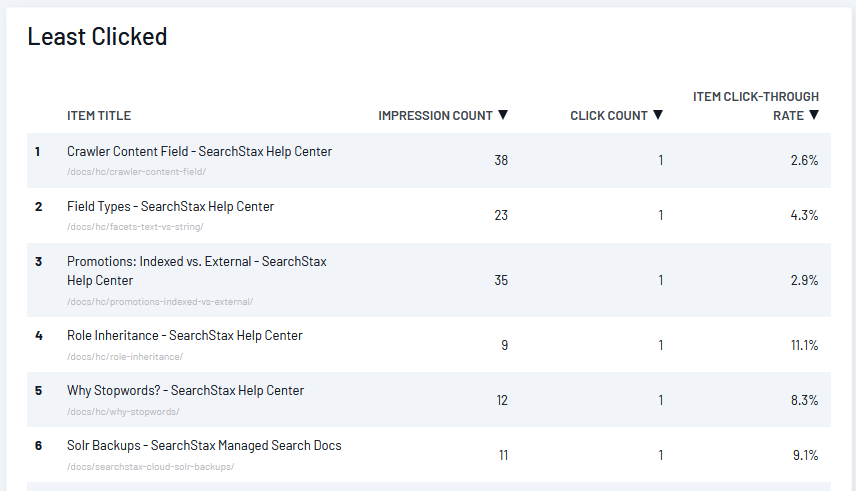Open Crawler Content Field help article
This screenshot has width=856, height=491.
199,151
